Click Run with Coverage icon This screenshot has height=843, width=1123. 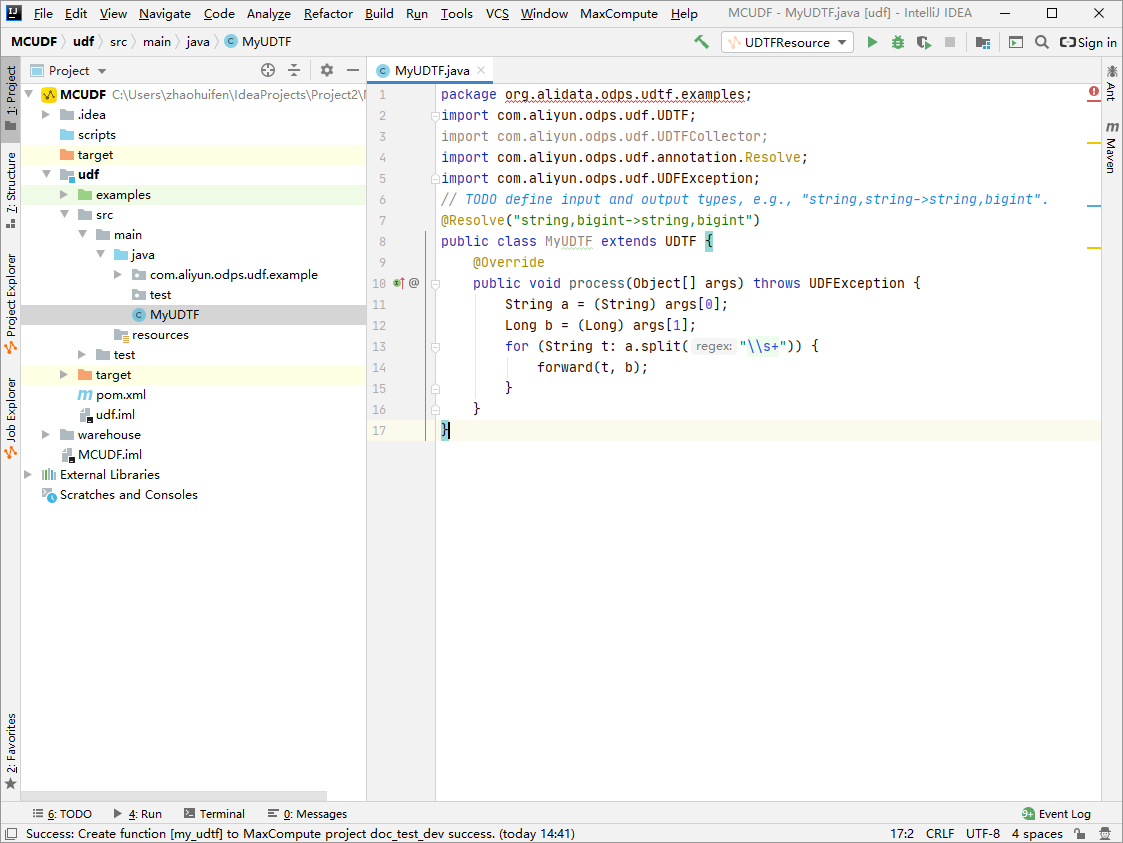tap(924, 42)
